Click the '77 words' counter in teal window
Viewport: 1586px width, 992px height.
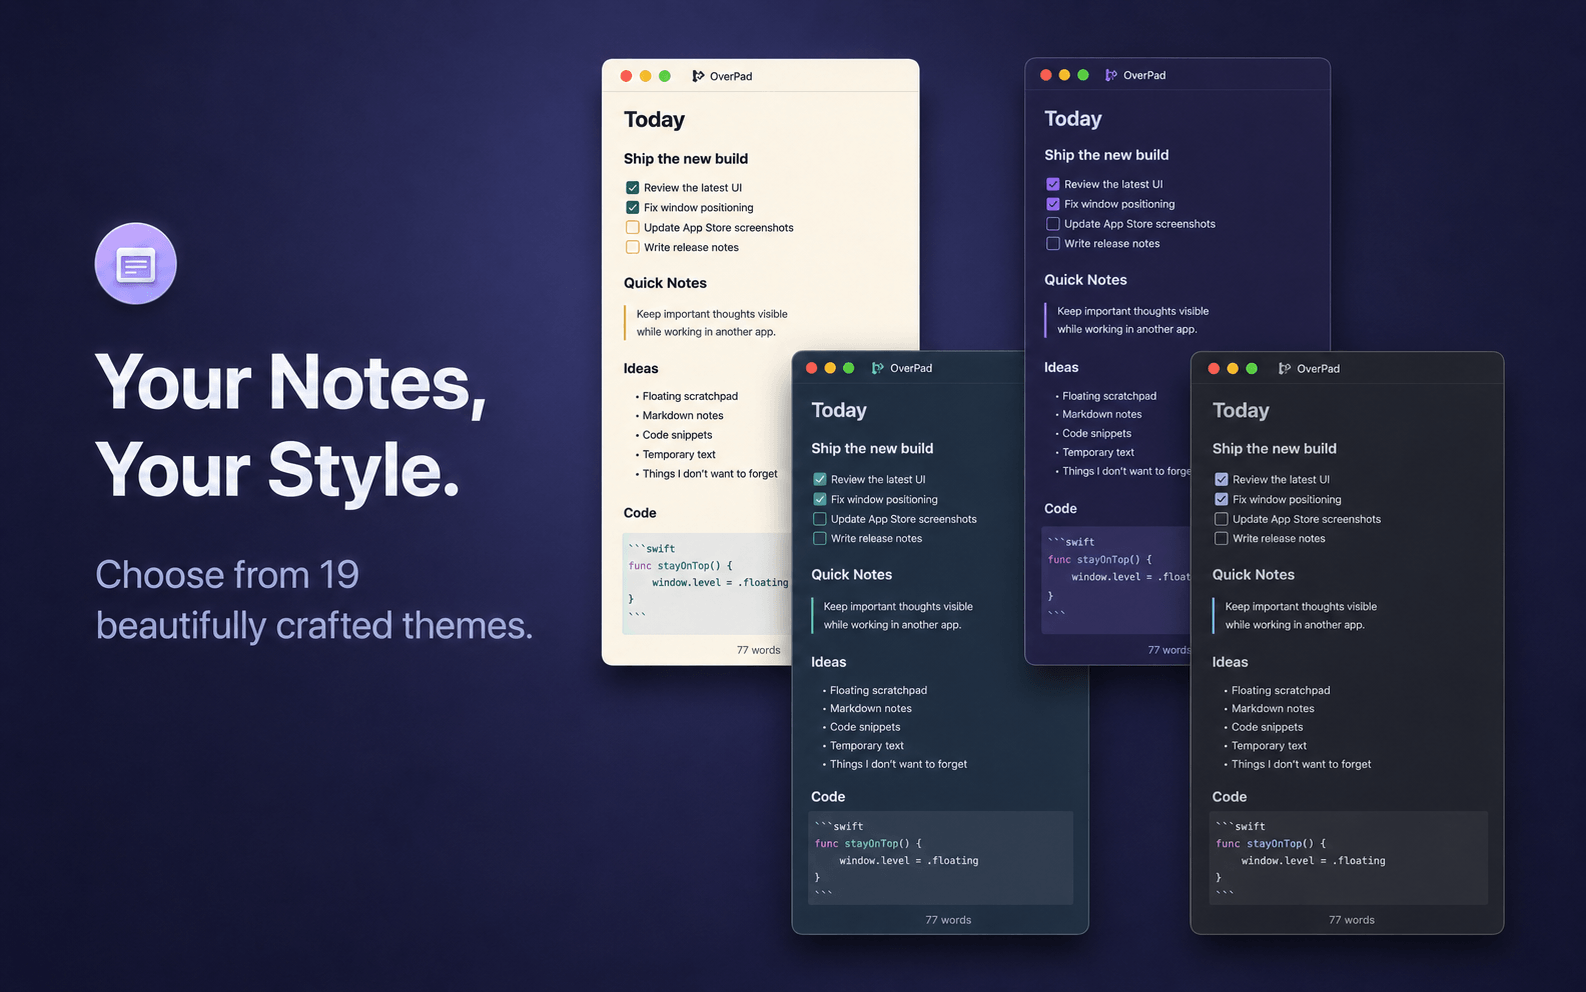coord(948,920)
